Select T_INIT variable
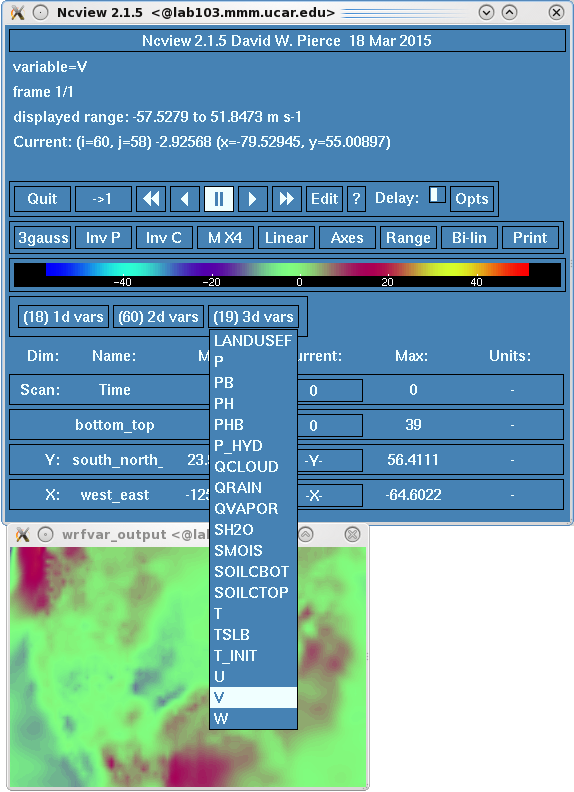The width and height of the screenshot is (574, 792). pos(253,656)
